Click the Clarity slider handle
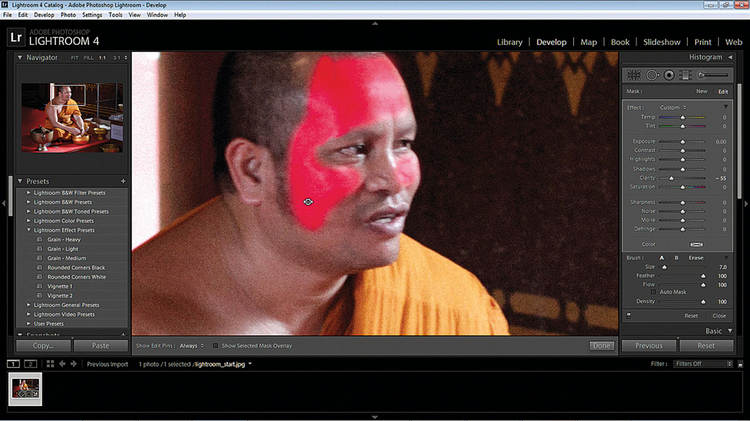Viewport: 750px width, 421px height. [x=671, y=178]
